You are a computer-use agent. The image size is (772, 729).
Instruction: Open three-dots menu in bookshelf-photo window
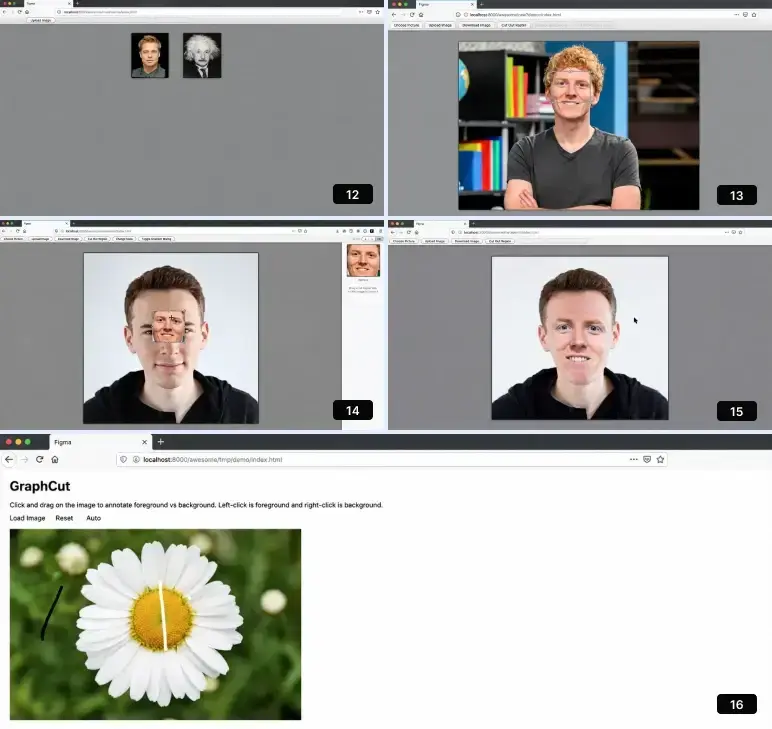coord(737,15)
